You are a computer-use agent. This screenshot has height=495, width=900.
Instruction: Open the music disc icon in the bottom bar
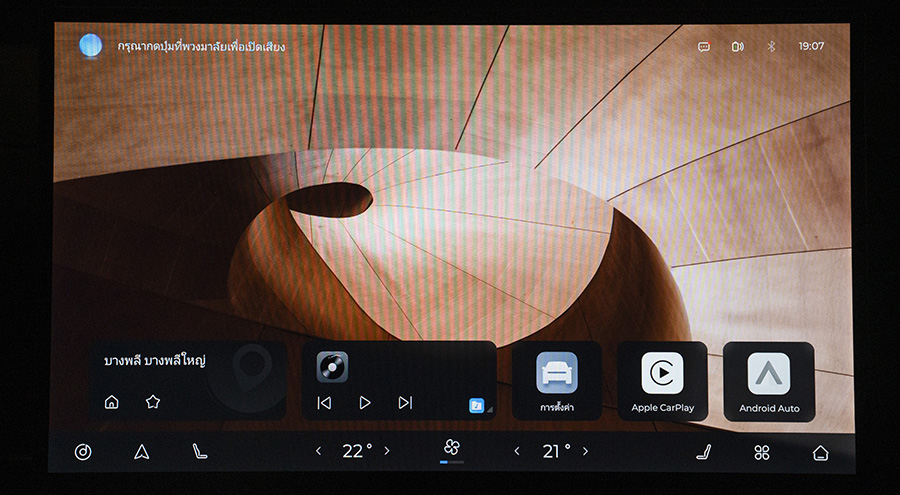83,452
